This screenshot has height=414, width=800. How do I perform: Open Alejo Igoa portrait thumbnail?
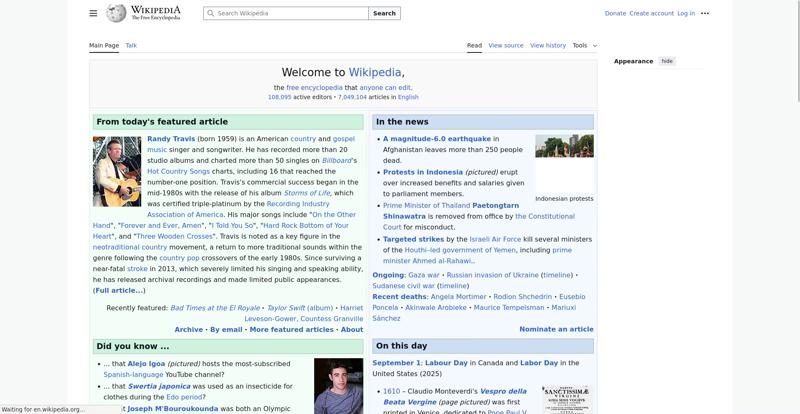[338, 386]
